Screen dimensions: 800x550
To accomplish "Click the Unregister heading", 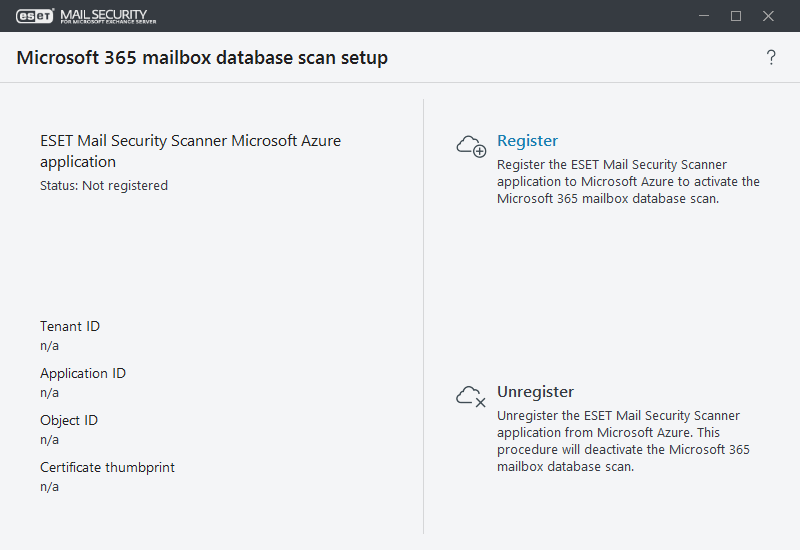I will 535,392.
